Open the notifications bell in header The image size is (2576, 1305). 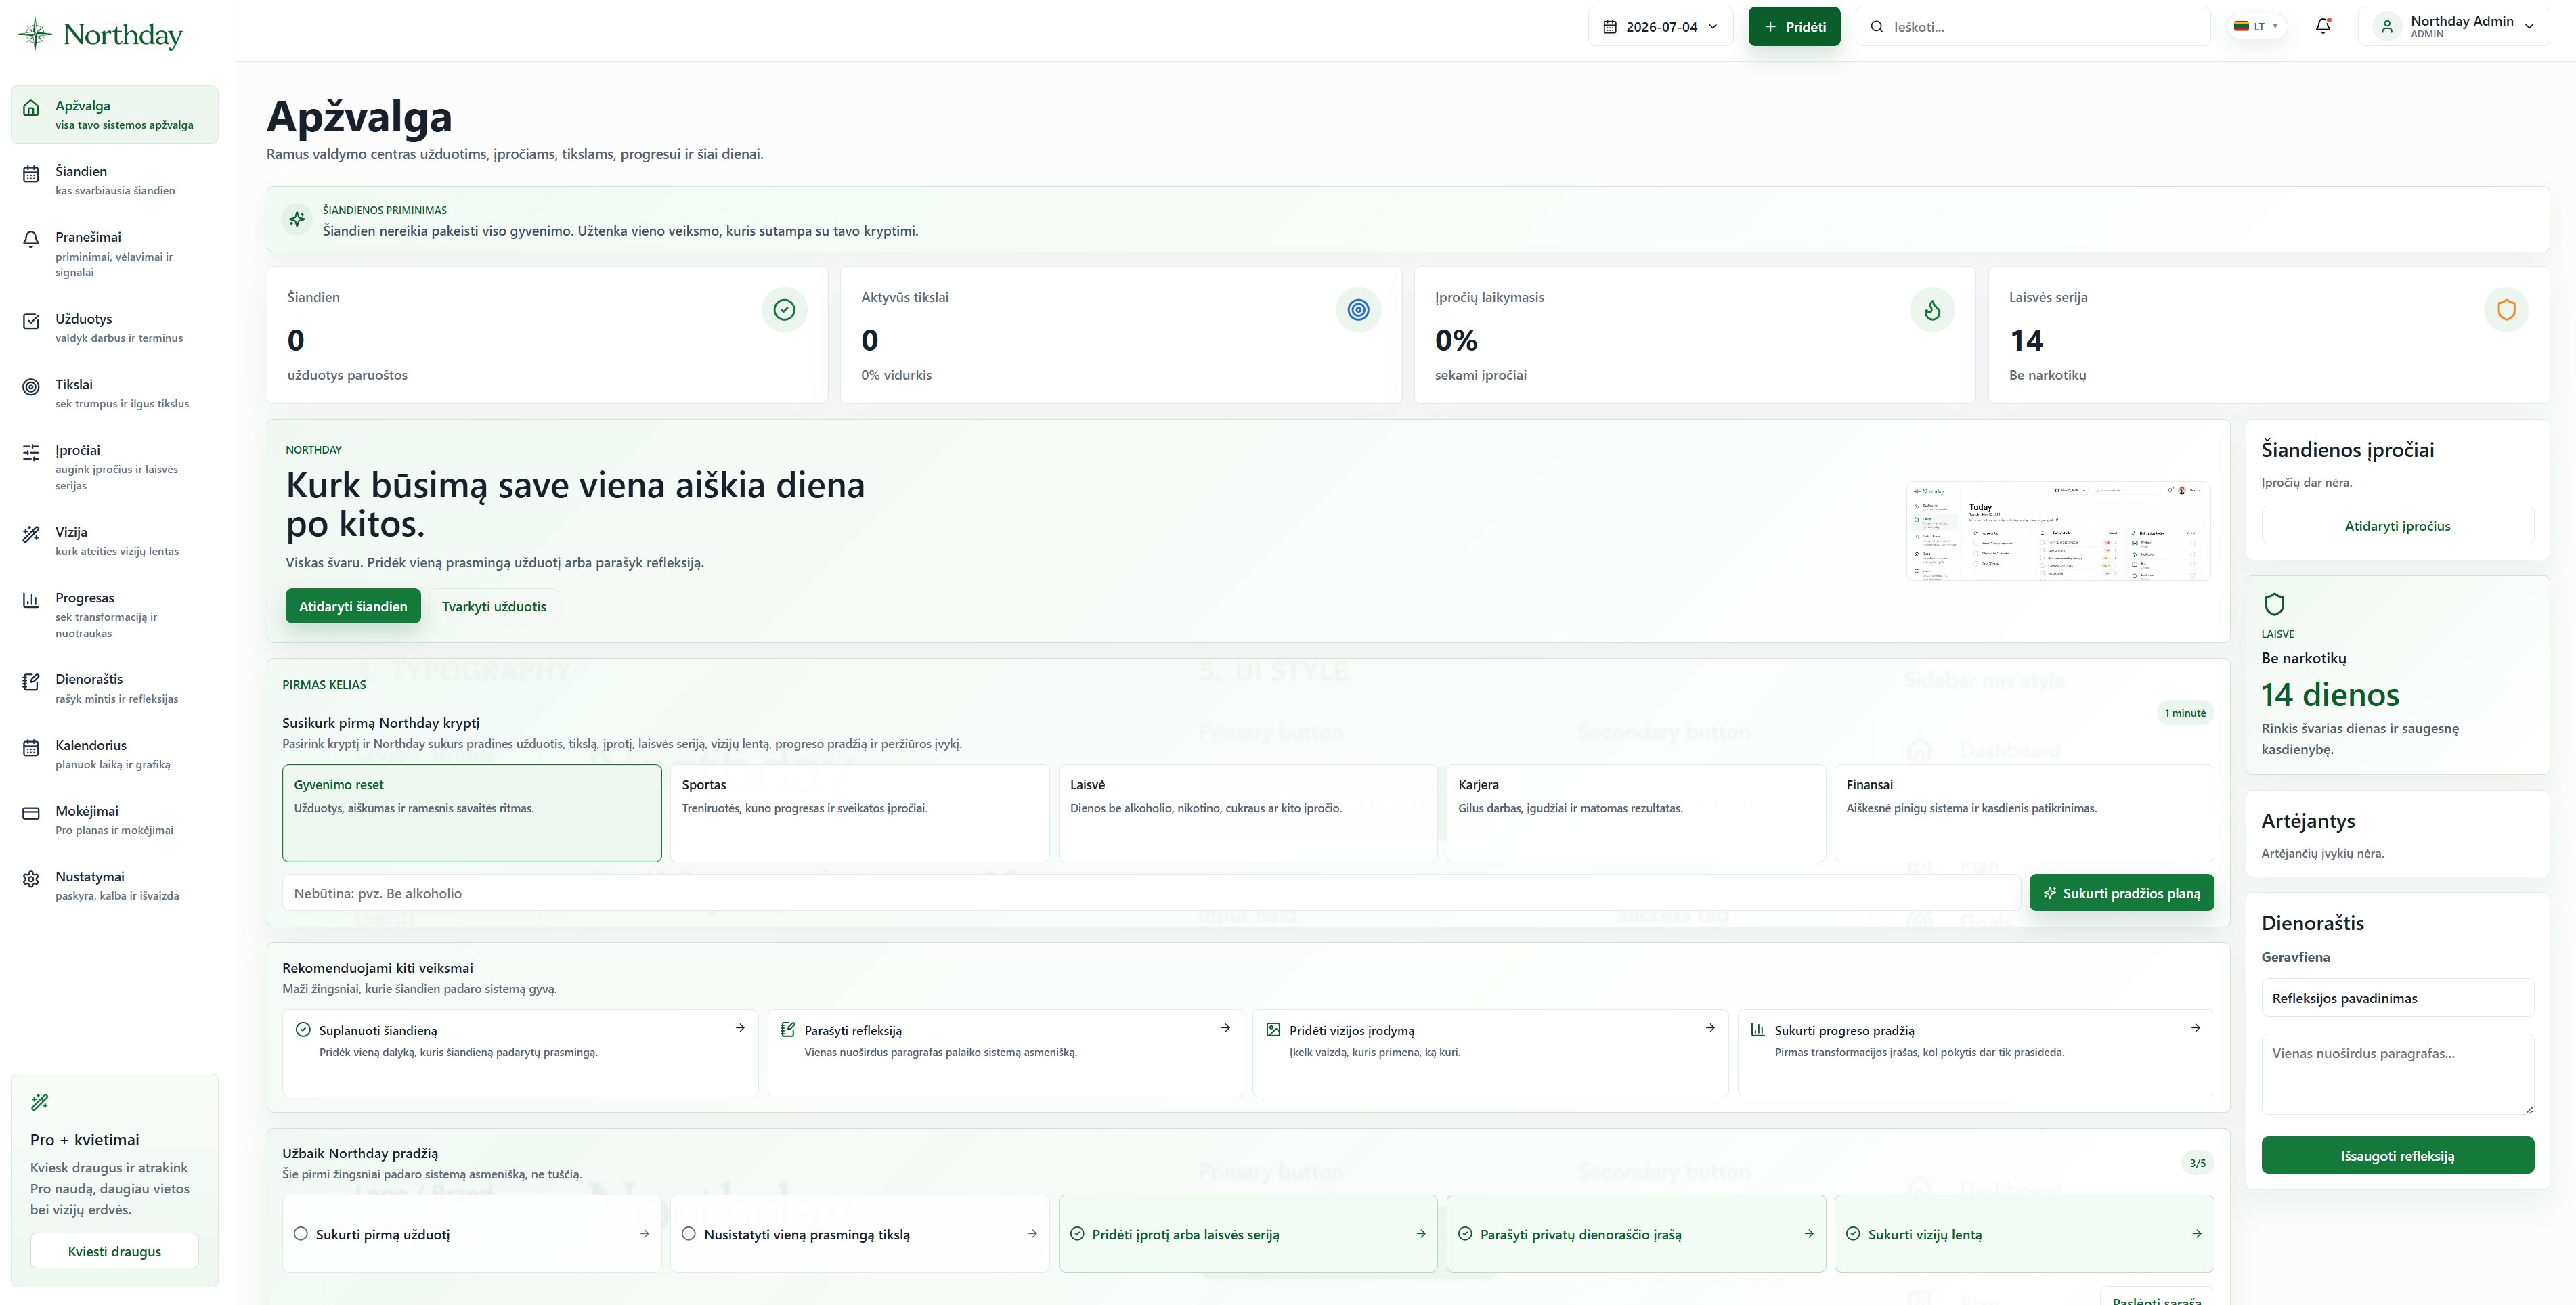[x=2323, y=27]
